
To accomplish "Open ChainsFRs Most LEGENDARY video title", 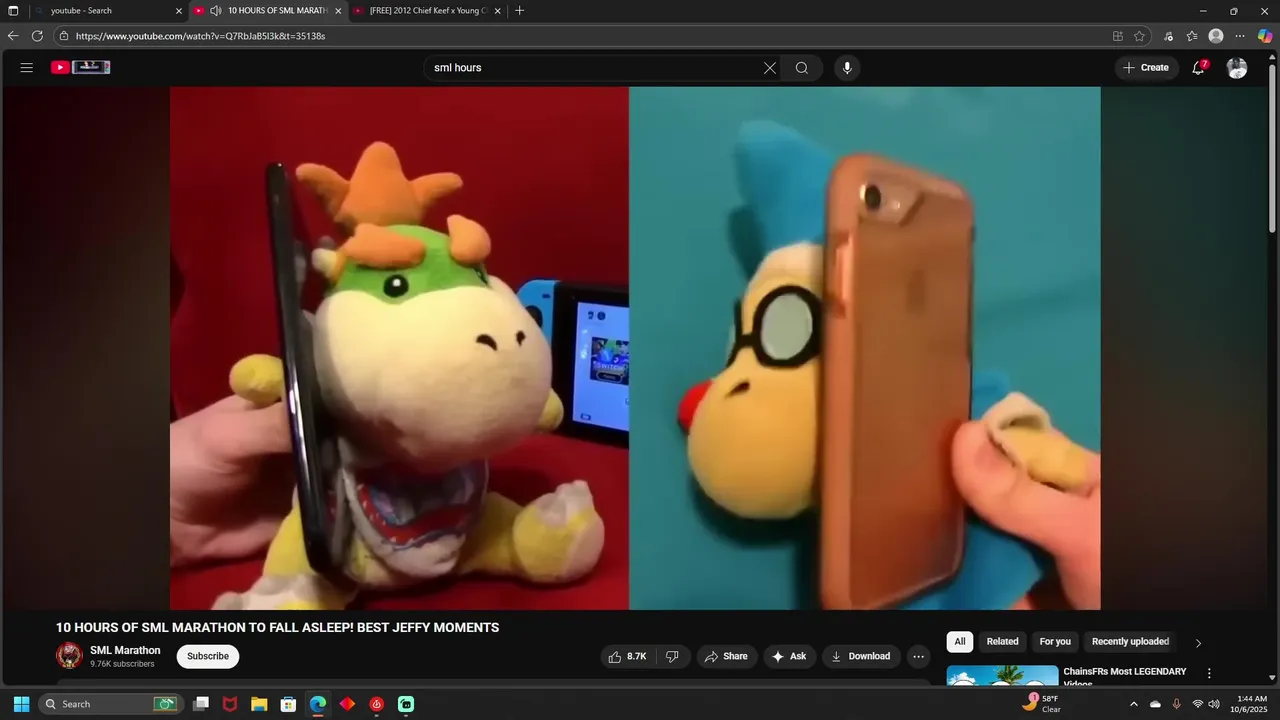I will pyautogui.click(x=1125, y=677).
